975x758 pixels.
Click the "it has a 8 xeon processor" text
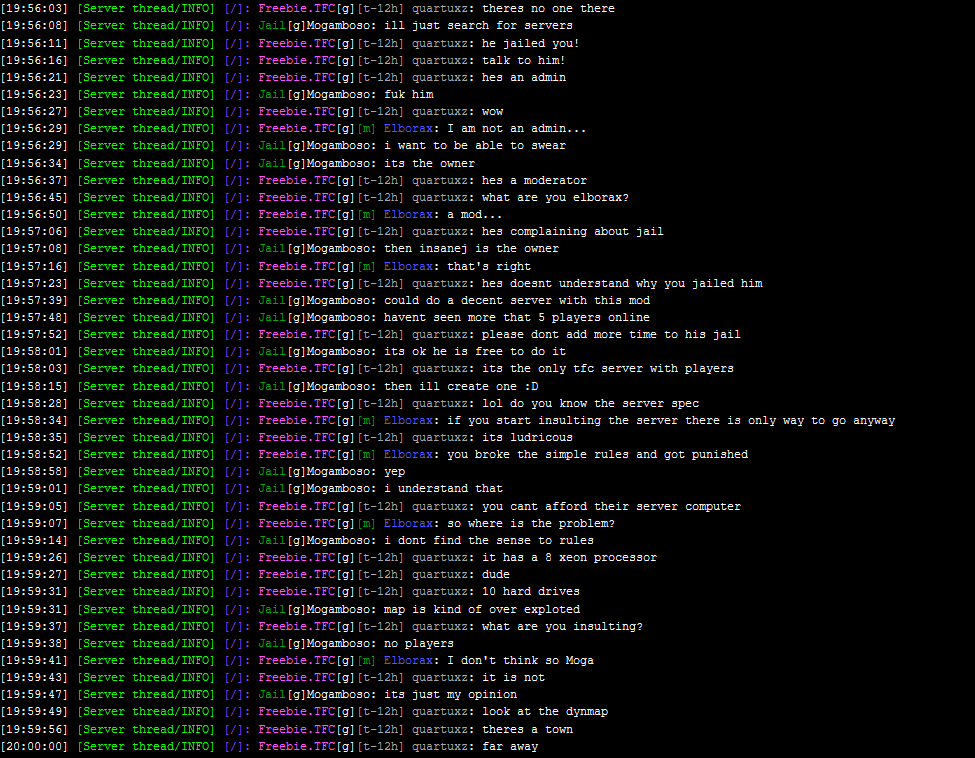coord(569,557)
